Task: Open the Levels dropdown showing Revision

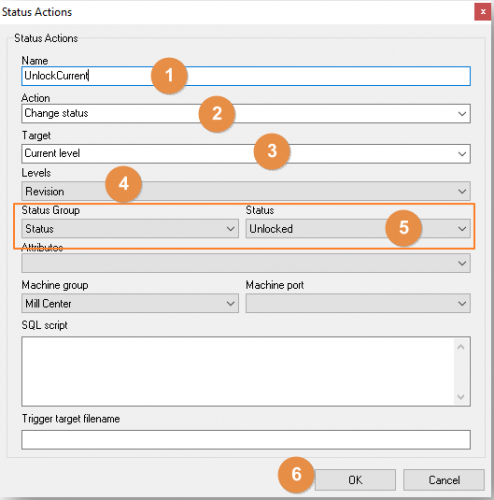Action: tap(246, 191)
